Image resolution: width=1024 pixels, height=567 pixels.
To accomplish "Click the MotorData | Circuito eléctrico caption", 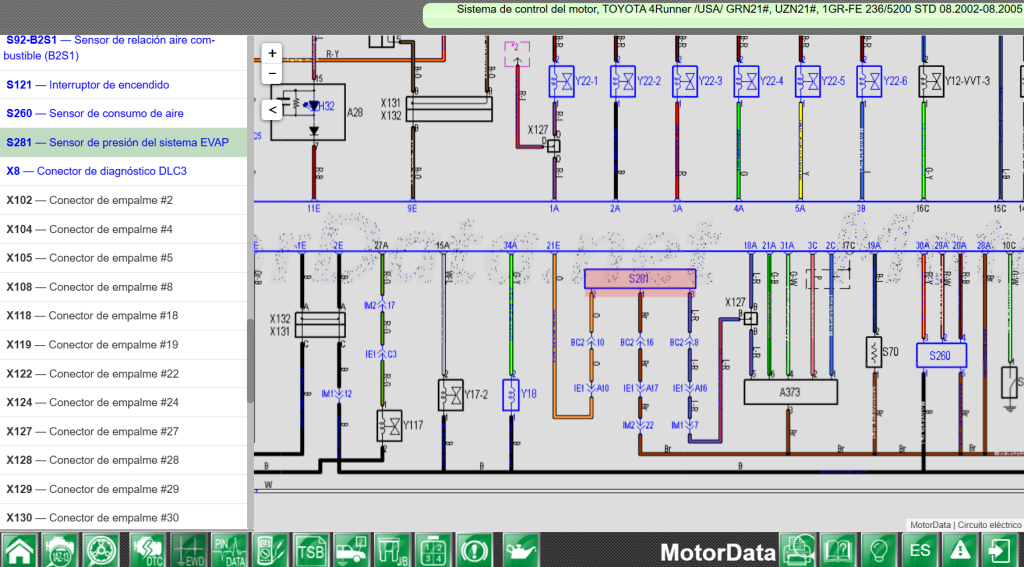I will (x=966, y=525).
